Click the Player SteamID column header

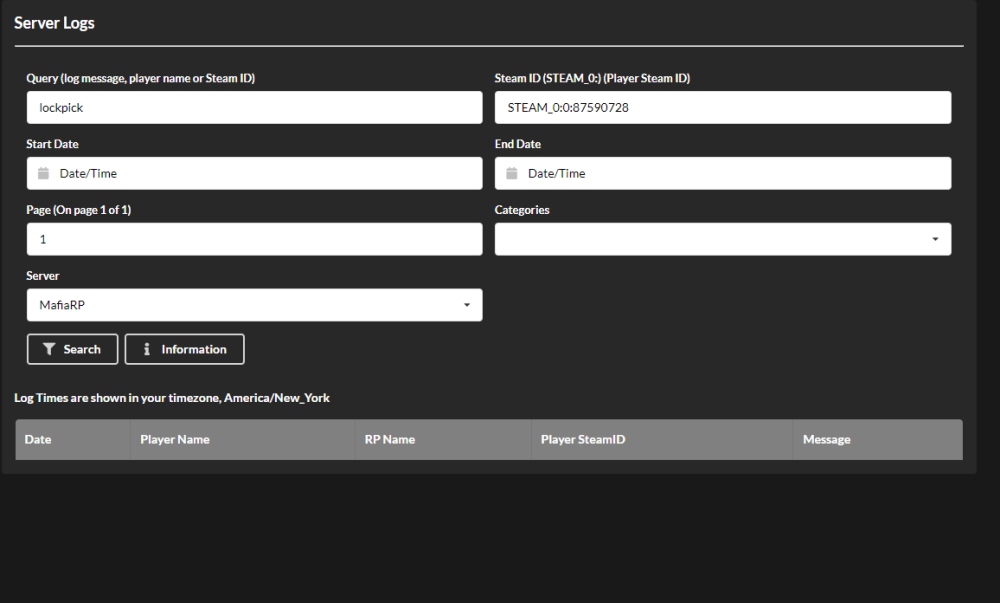click(583, 439)
